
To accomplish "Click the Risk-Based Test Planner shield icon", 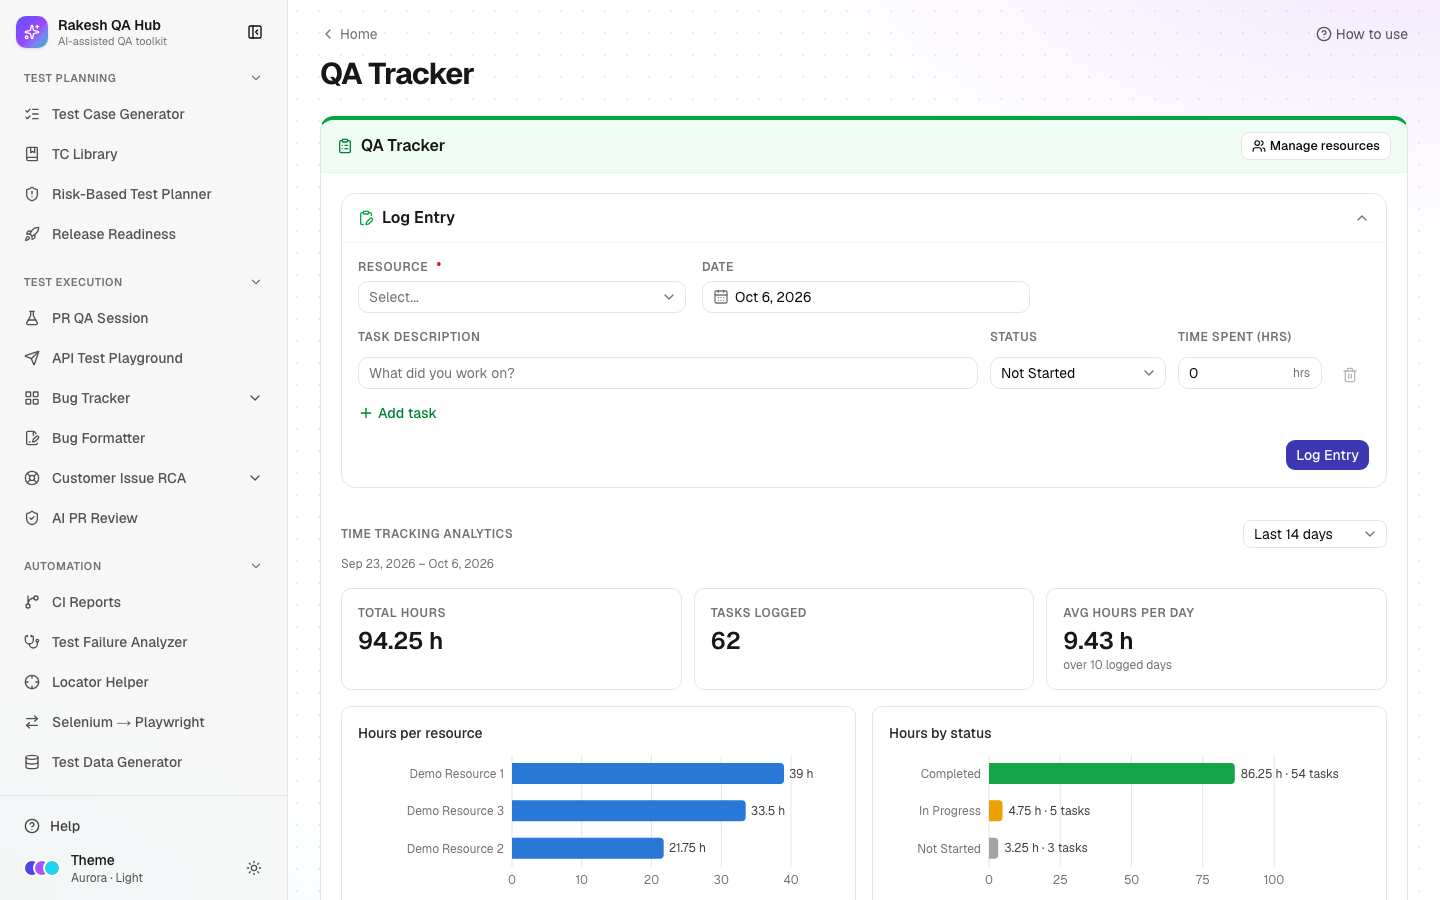I will [32, 194].
